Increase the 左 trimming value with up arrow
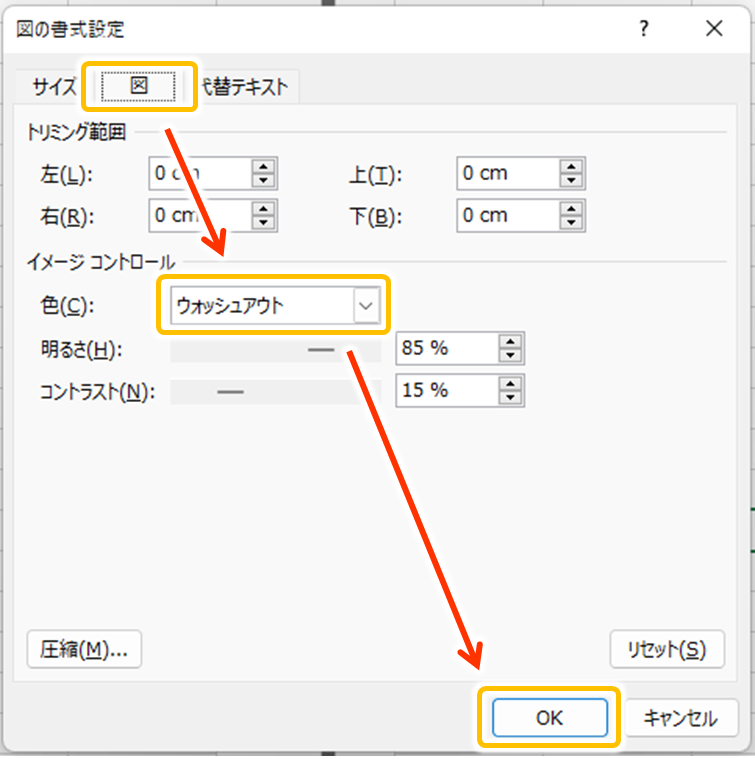The image size is (755, 759). point(264,167)
